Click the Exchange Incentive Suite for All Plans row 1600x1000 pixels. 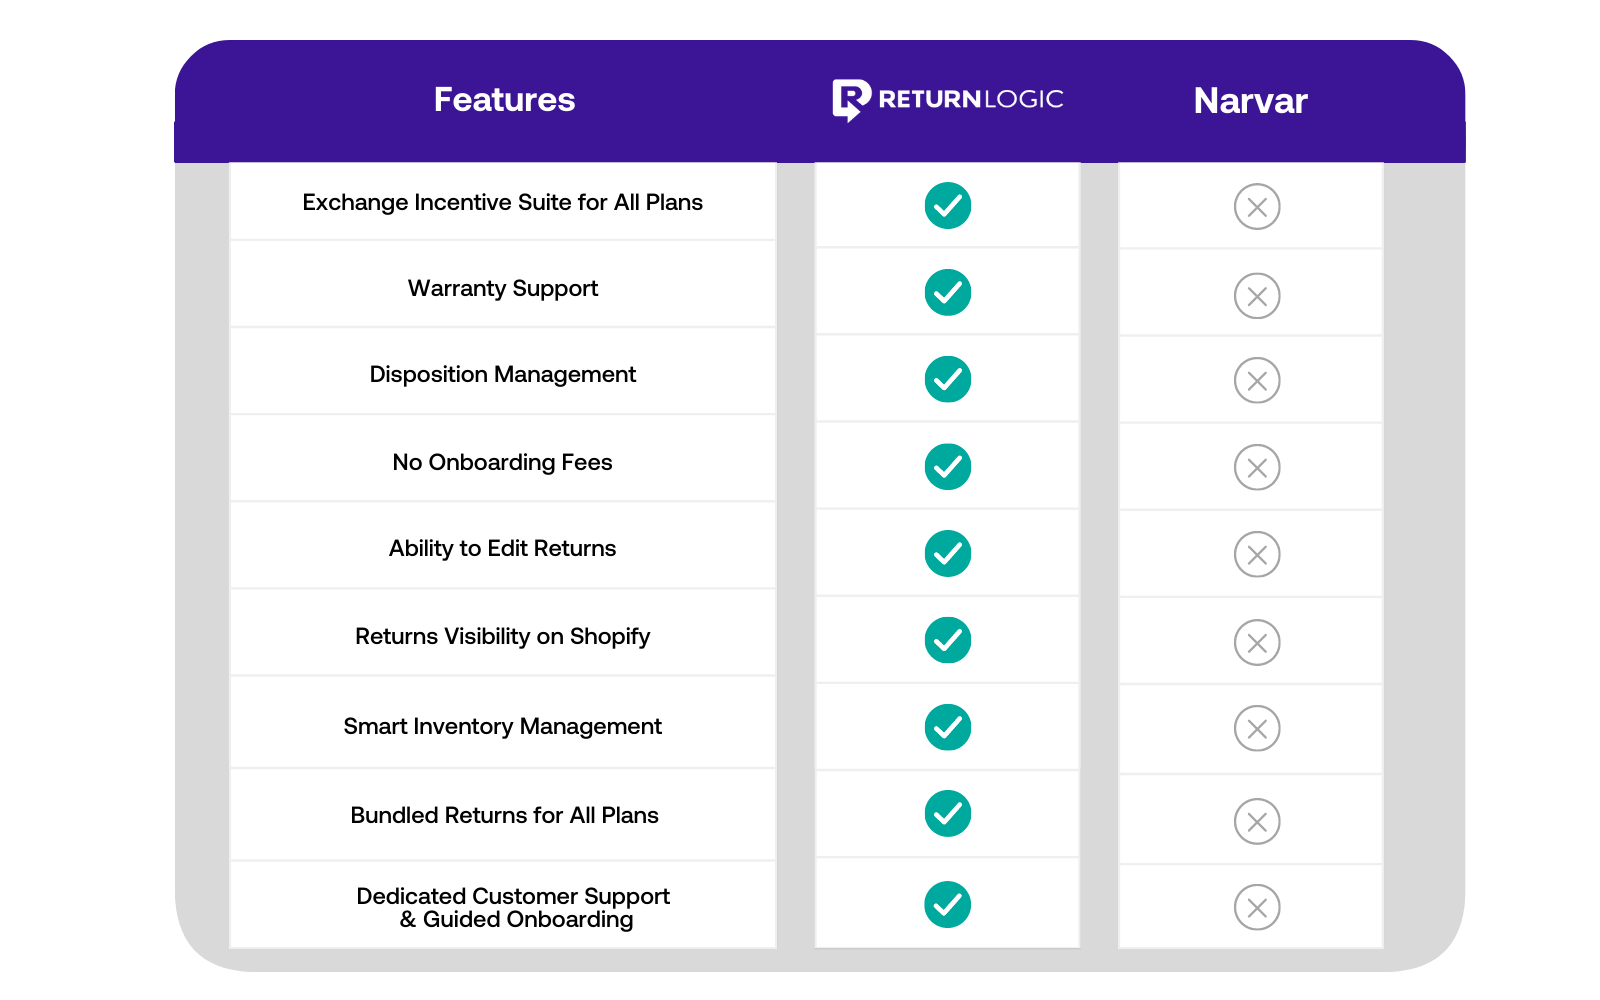[x=503, y=202]
